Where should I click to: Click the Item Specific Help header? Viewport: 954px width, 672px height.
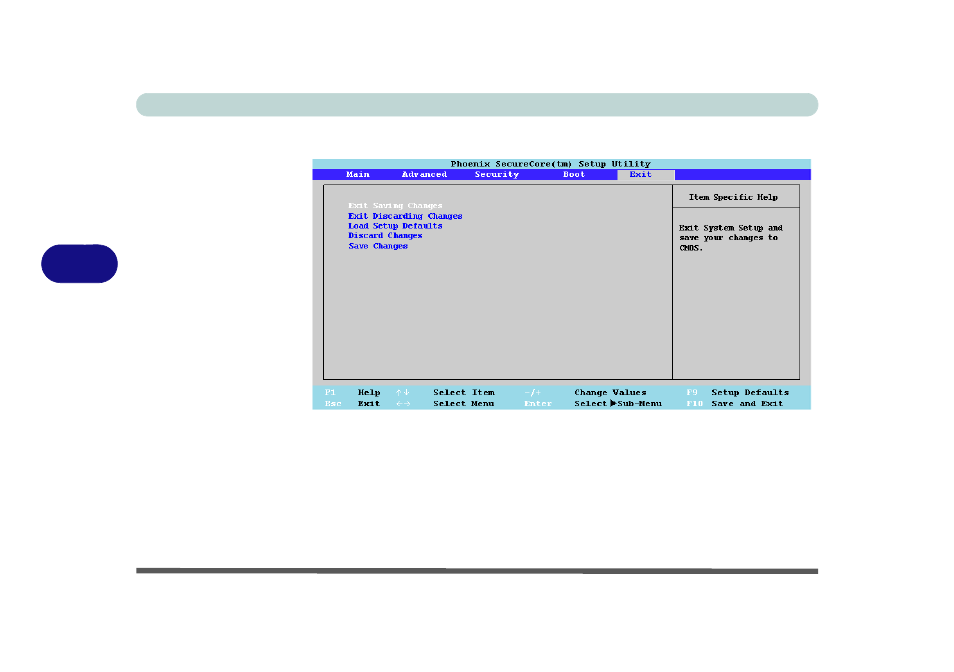click(x=733, y=197)
